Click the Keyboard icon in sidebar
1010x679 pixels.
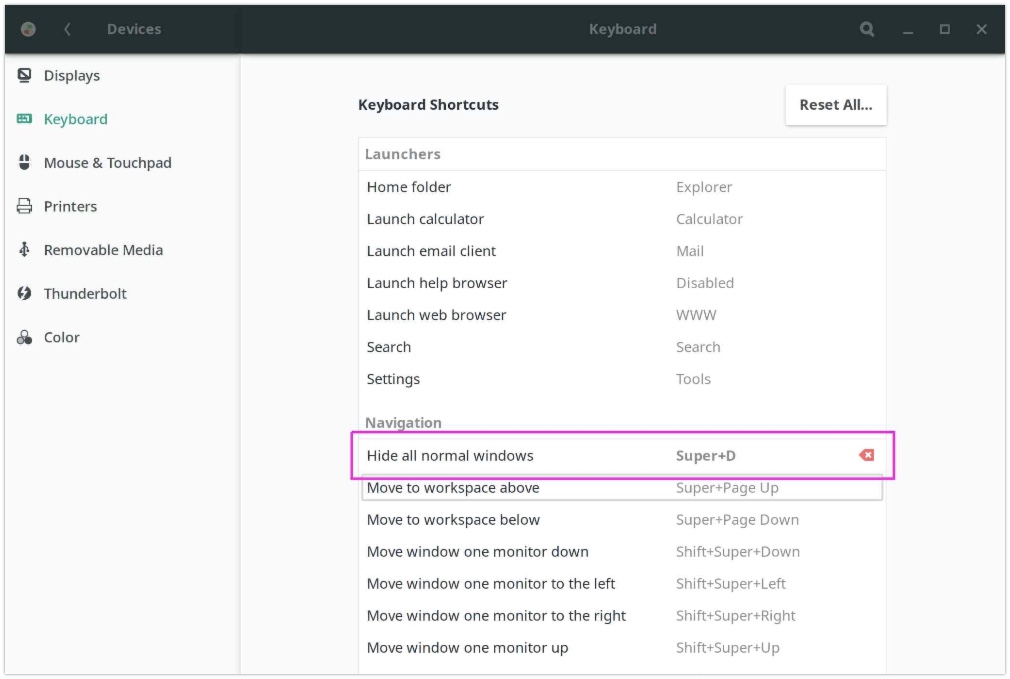25,119
